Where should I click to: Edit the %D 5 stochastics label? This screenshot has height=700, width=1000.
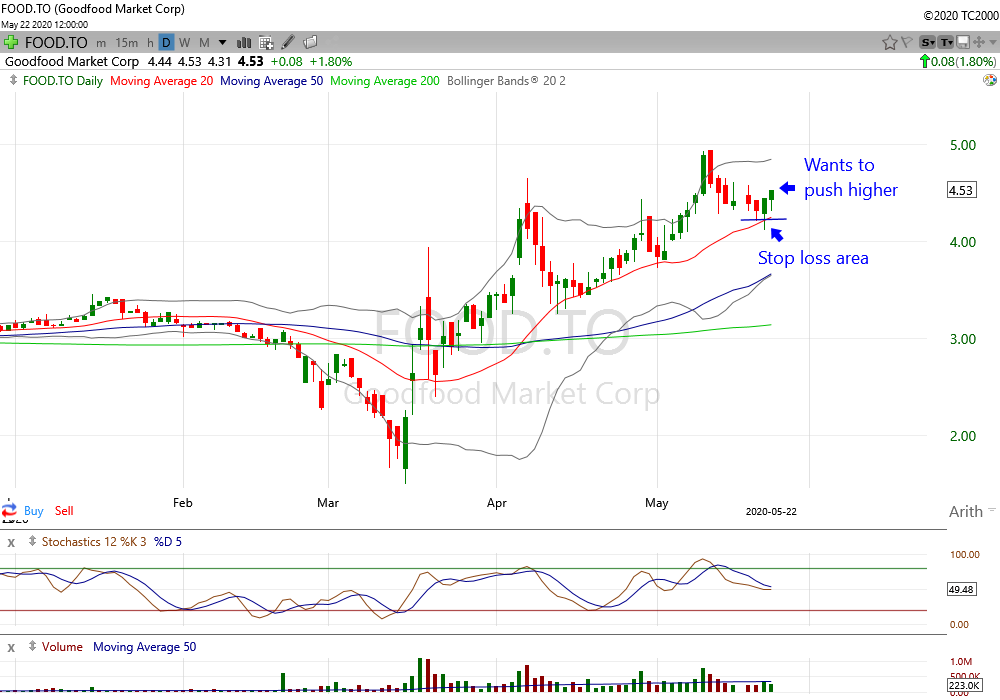168,541
